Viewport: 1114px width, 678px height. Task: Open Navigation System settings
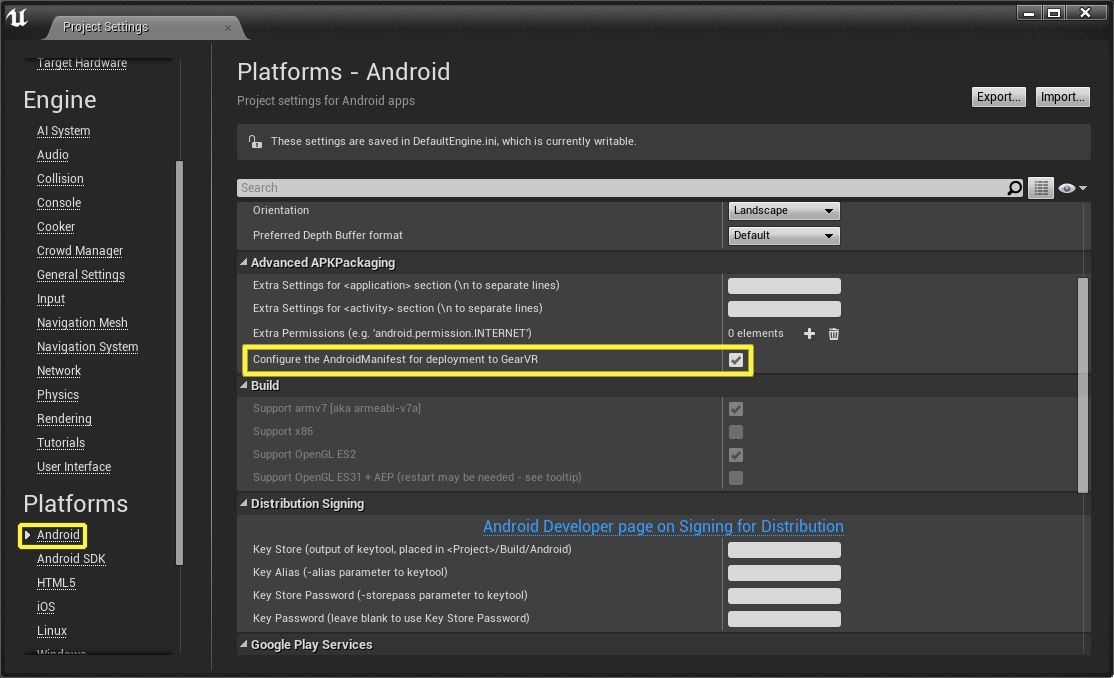[x=87, y=347]
